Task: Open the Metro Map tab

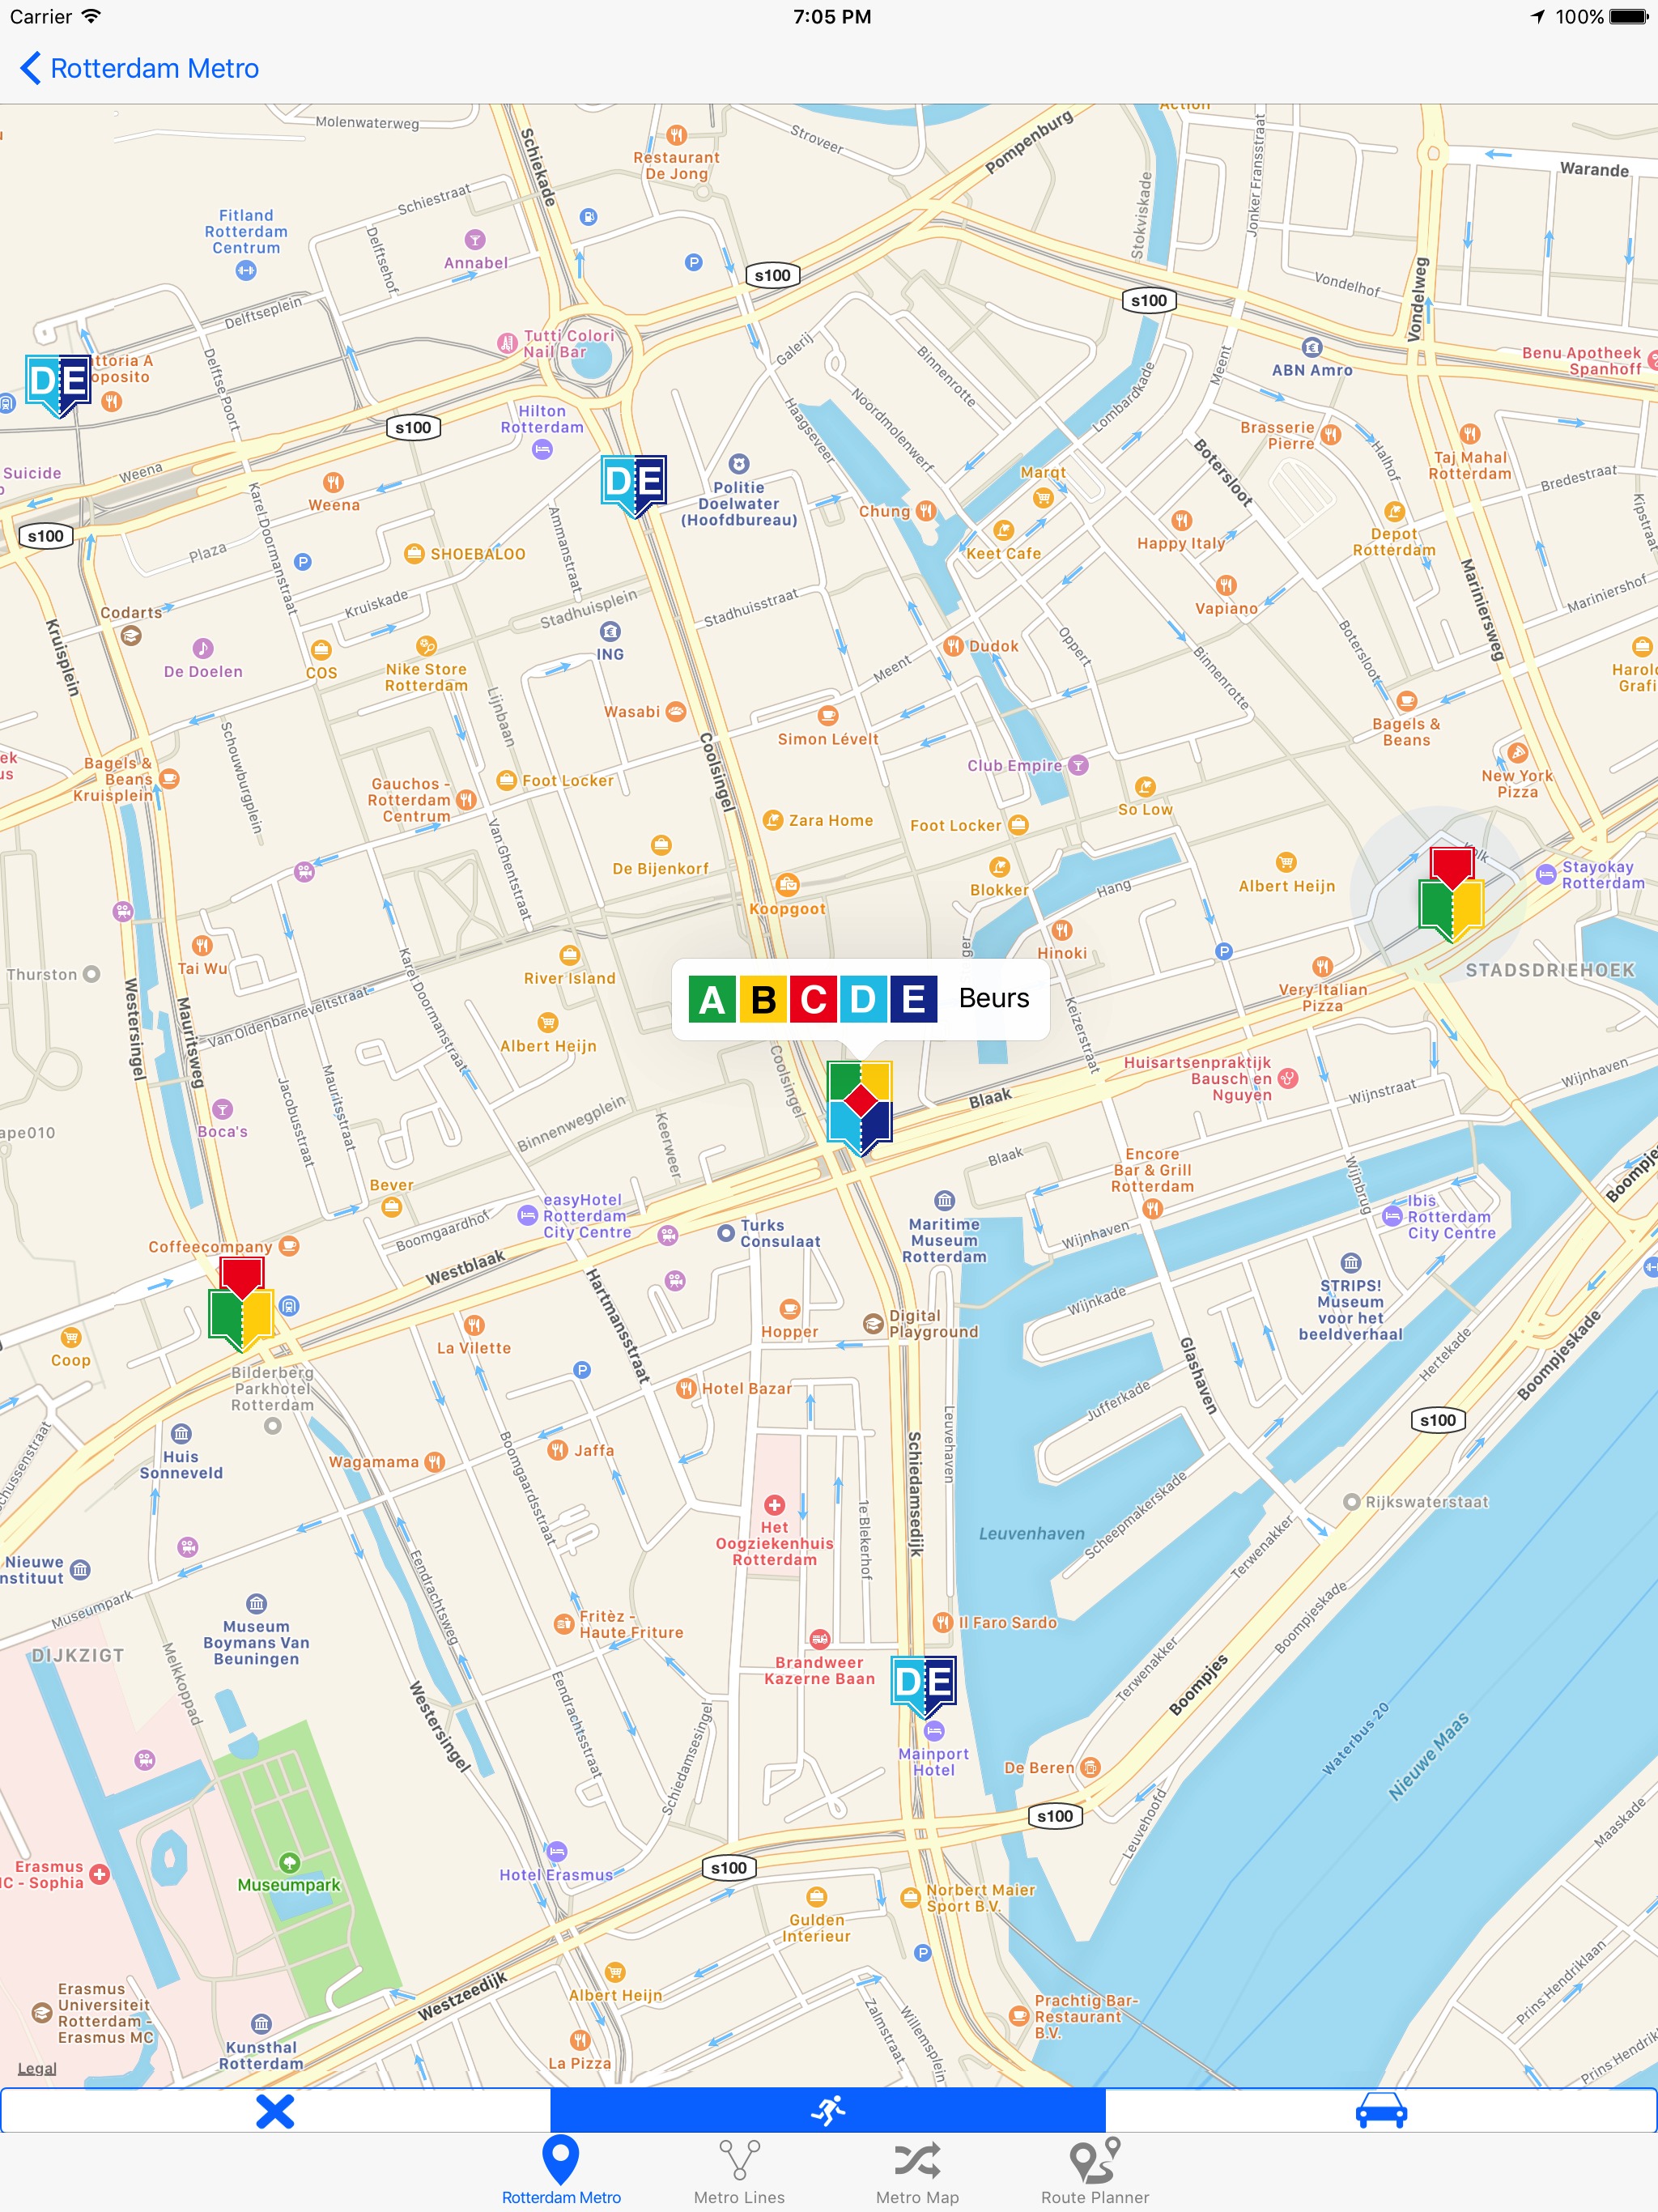Action: 917,2170
